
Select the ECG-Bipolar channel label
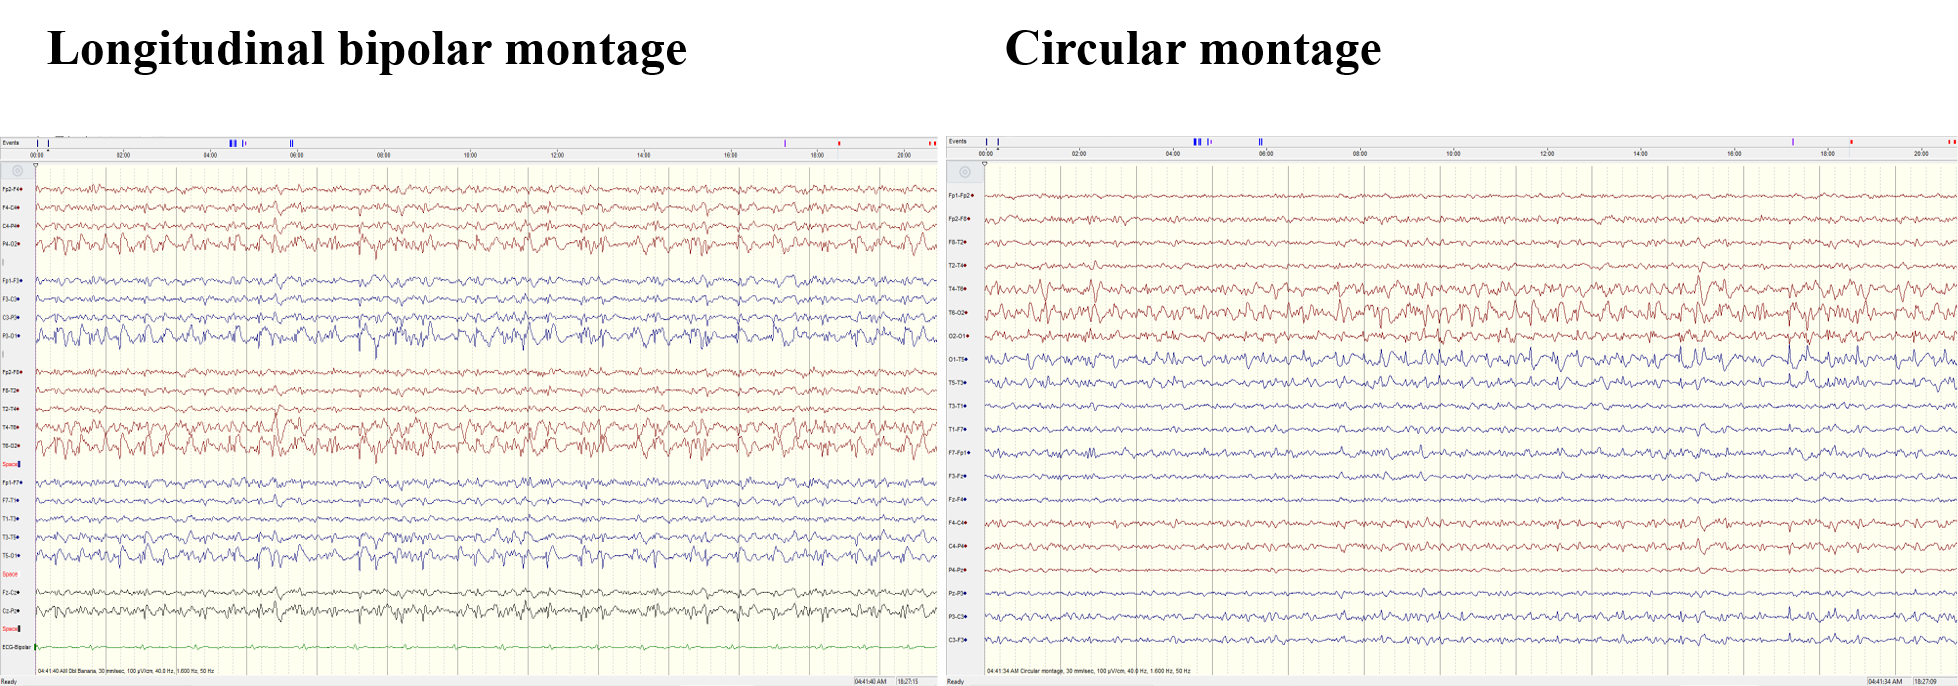pyautogui.click(x=16, y=647)
